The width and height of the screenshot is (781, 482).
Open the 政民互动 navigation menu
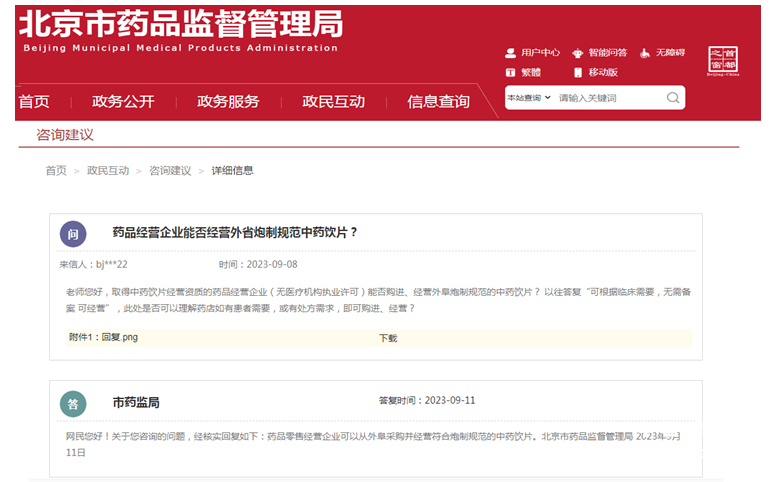(333, 102)
